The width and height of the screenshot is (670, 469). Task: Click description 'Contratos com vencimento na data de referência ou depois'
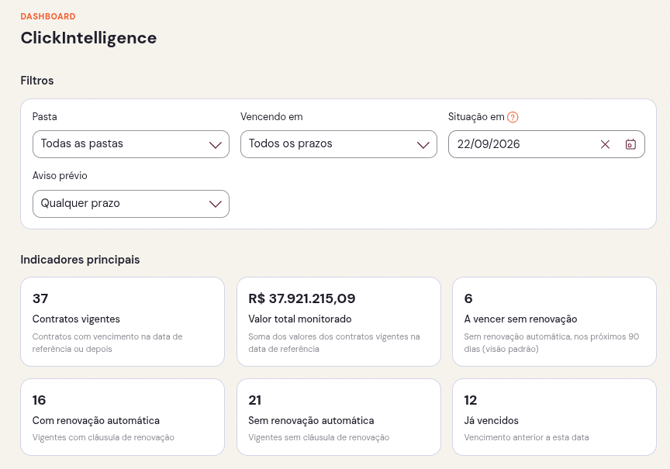(107, 343)
